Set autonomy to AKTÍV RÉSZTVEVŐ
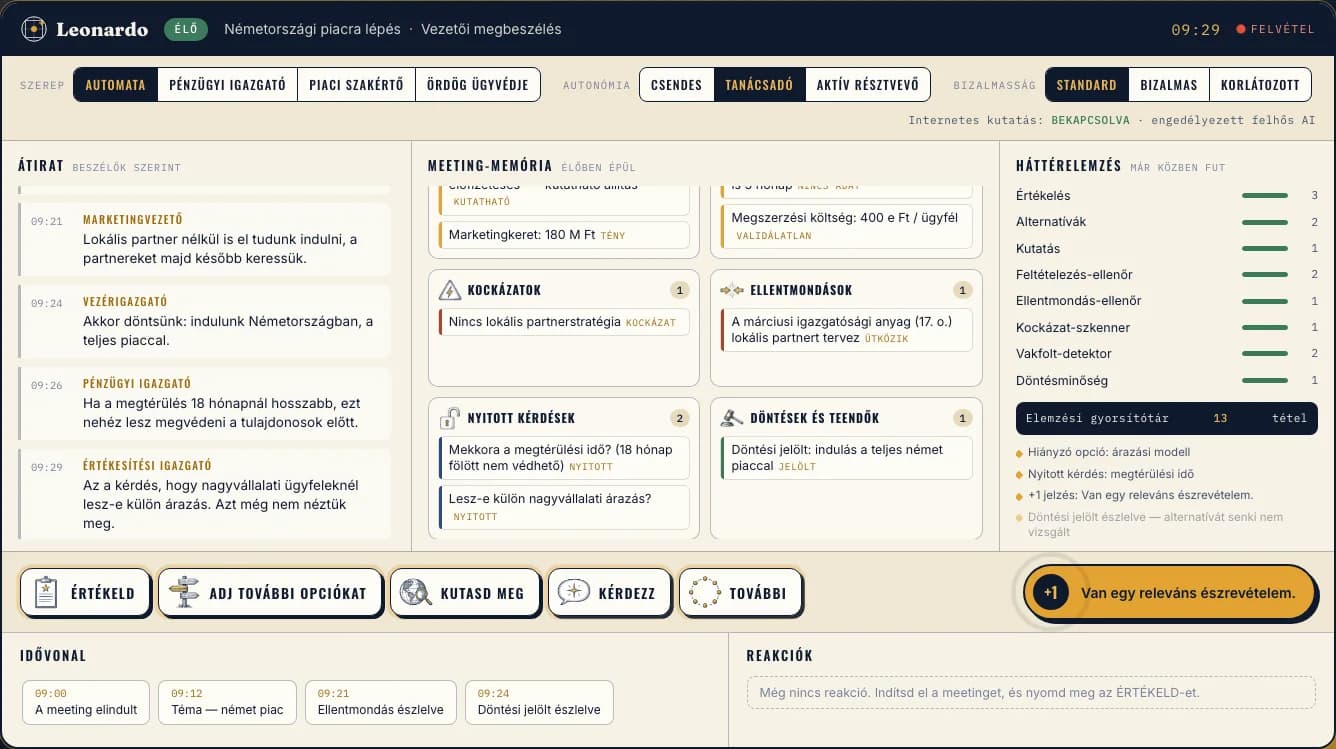Screen dimensions: 1336x749 tap(867, 85)
